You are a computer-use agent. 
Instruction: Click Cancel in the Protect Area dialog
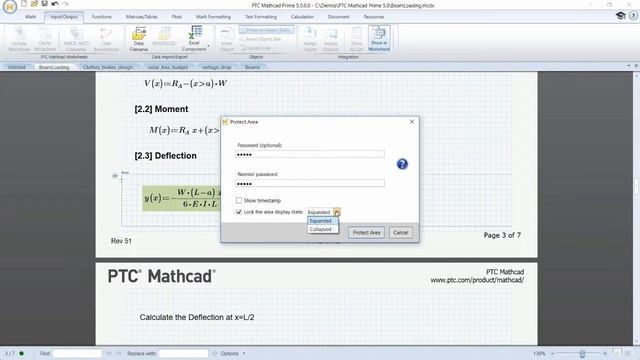[400, 233]
